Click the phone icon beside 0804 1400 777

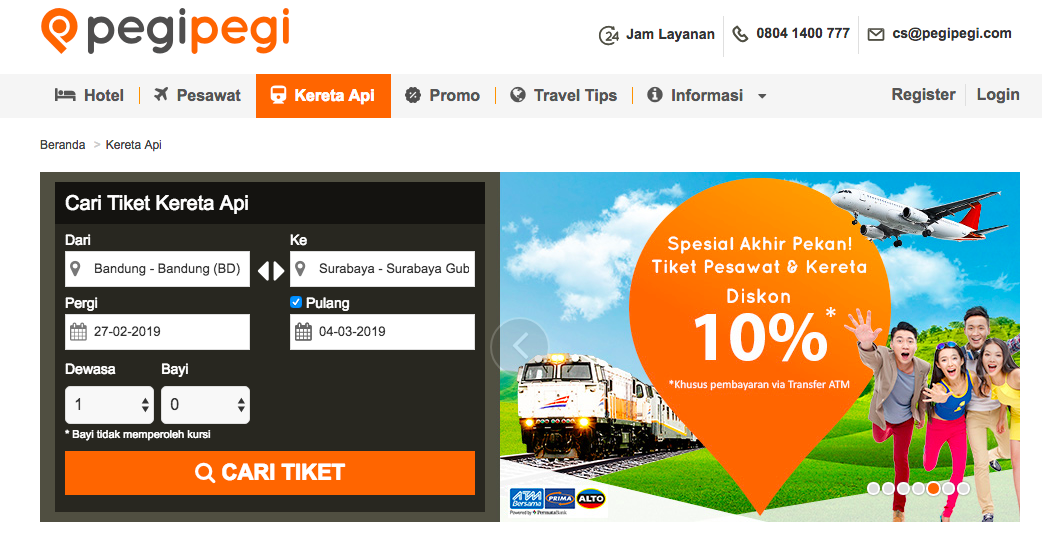pos(740,34)
